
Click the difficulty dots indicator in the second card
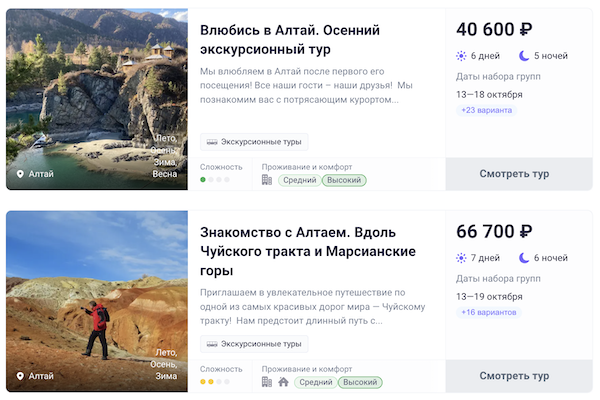click(215, 382)
